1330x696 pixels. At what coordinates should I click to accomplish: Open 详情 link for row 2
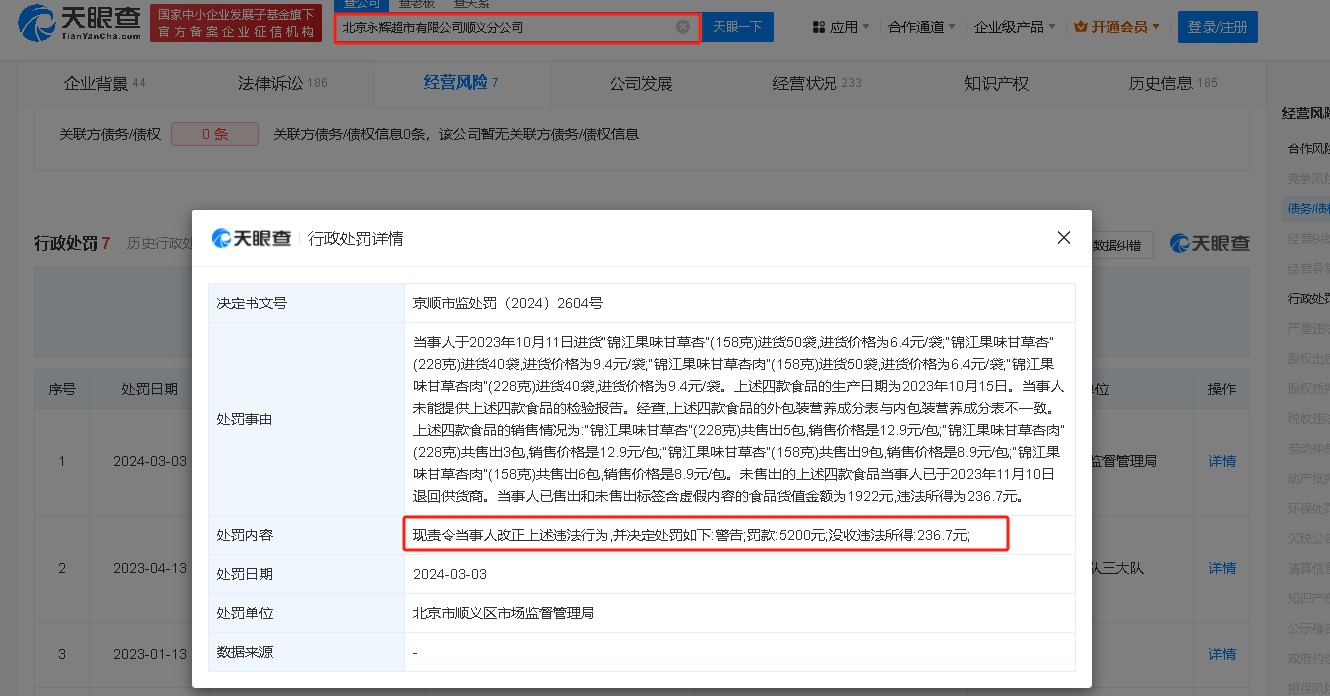click(x=1222, y=568)
